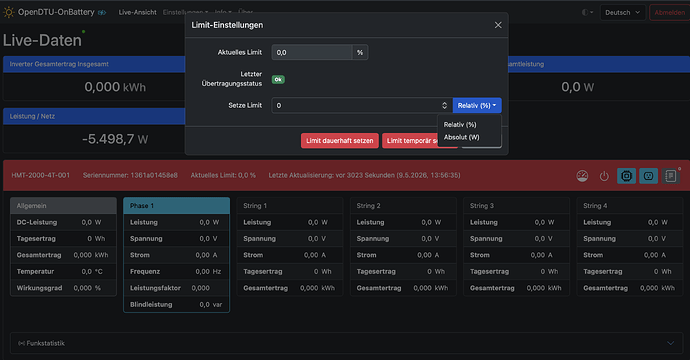This screenshot has width=690, height=360.
Task: Click the Funkstatistik broadcast icon
Action: click(21, 343)
